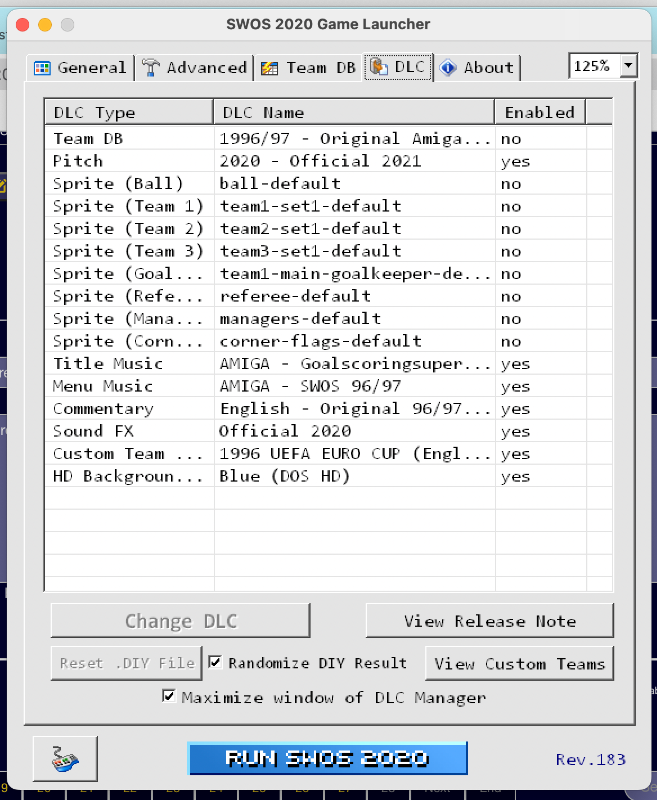
Task: Click the DLC Name column header
Action: (x=353, y=112)
